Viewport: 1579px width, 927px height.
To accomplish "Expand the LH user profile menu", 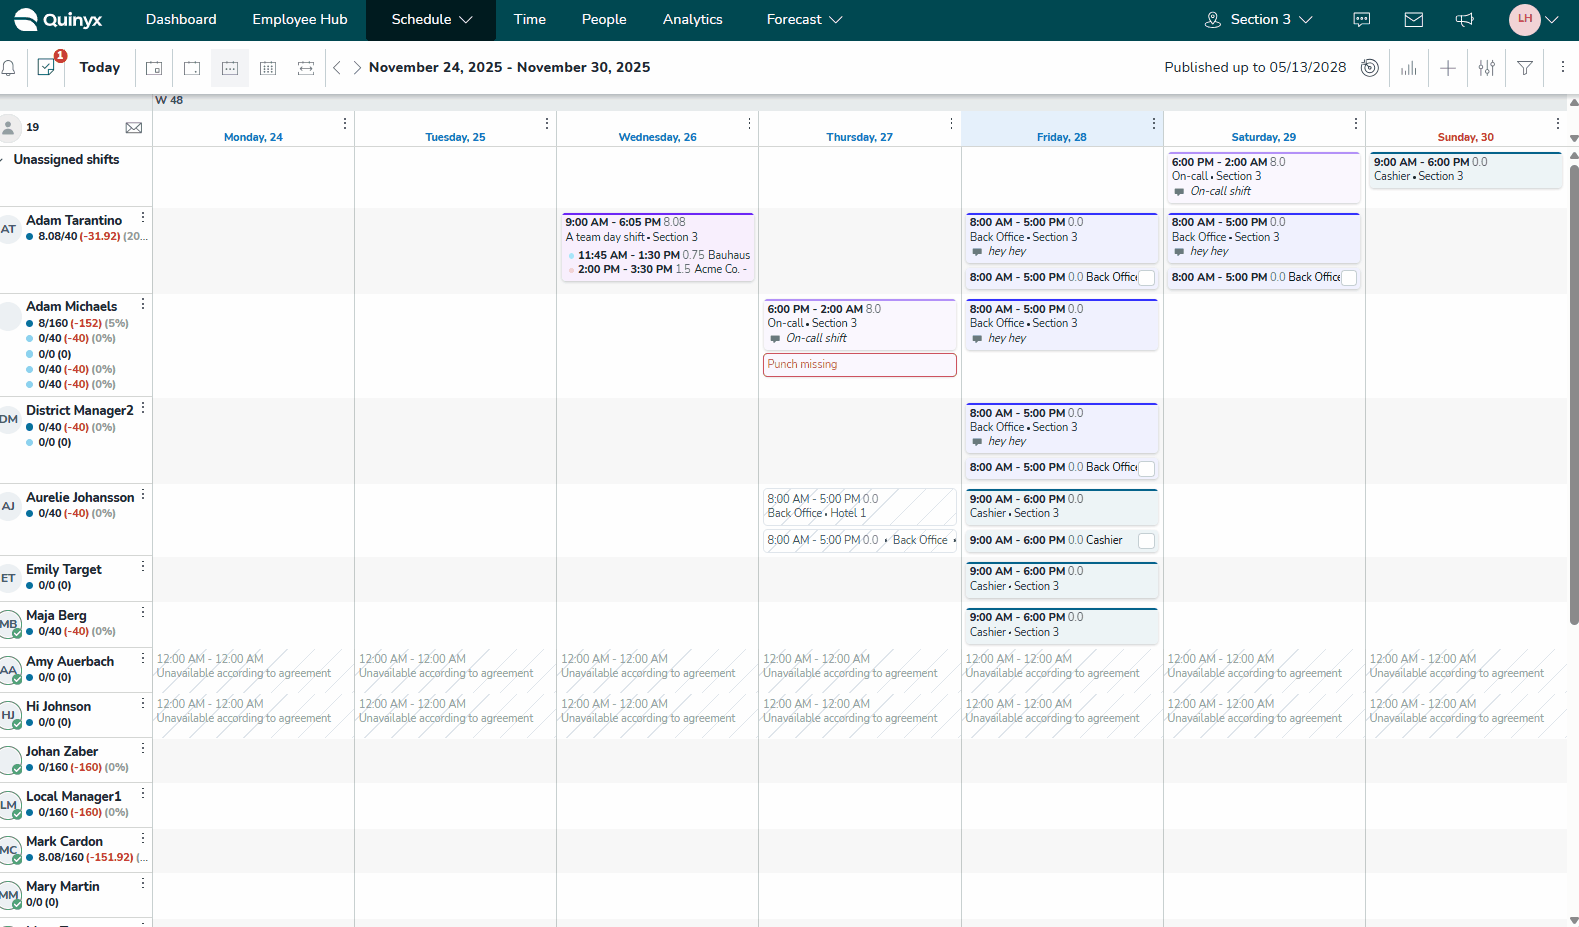I will [1534, 20].
